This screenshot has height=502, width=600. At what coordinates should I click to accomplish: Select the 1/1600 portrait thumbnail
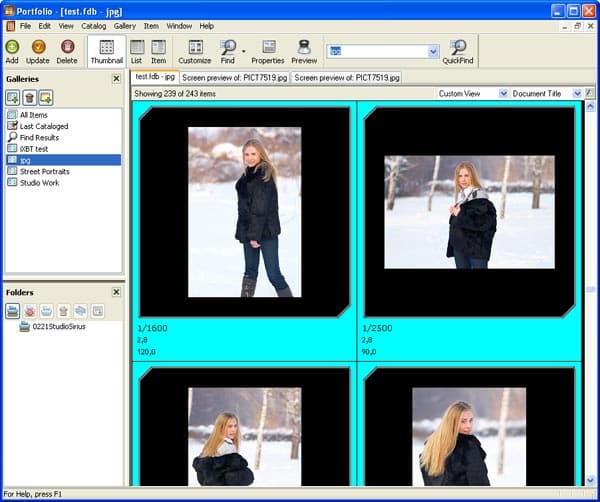(x=245, y=212)
